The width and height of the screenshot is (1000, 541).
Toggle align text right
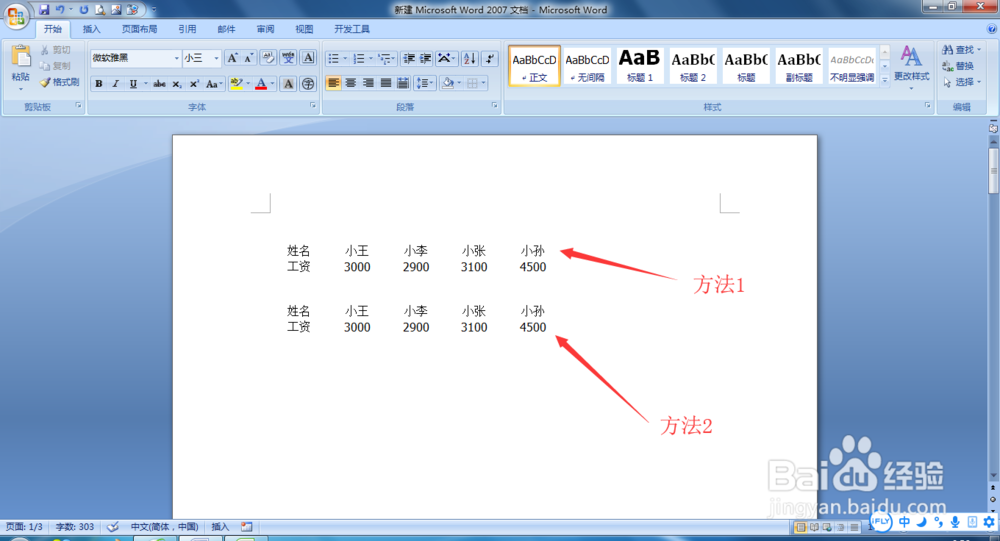point(368,83)
